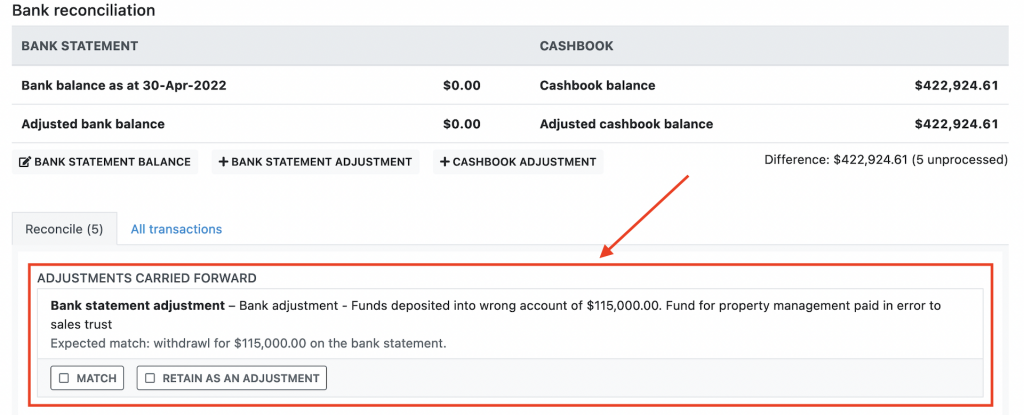Click the Adjustments Carried Forward heading
The width and height of the screenshot is (1024, 415).
147,277
